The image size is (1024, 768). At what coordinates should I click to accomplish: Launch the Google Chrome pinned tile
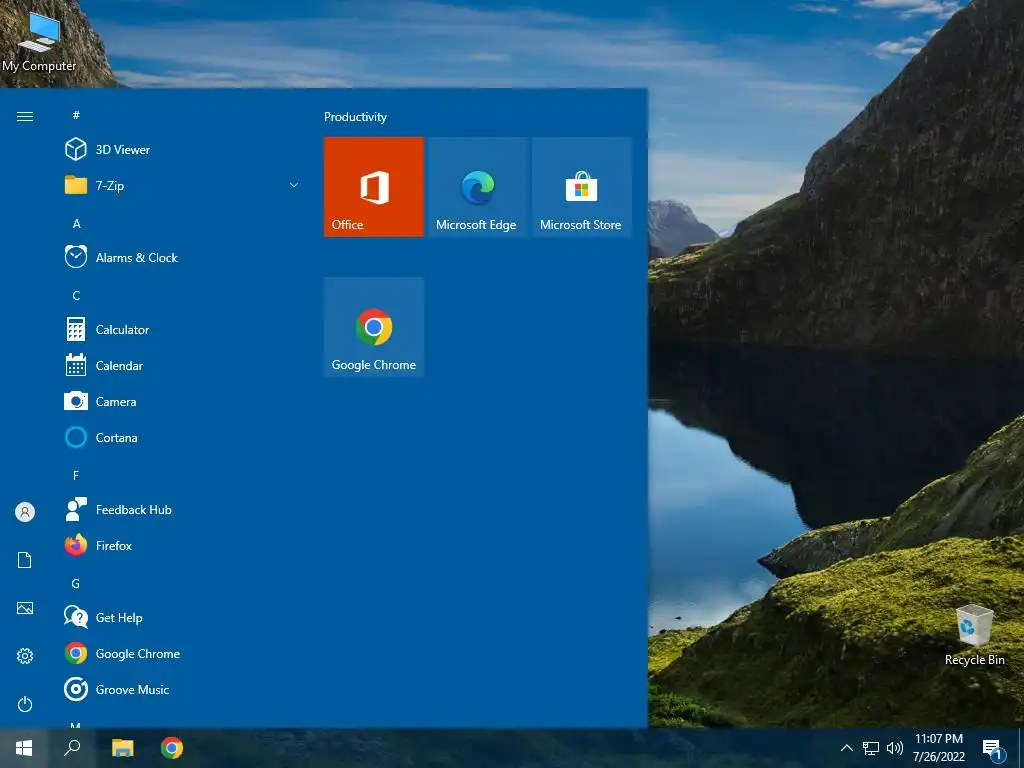pyautogui.click(x=374, y=327)
